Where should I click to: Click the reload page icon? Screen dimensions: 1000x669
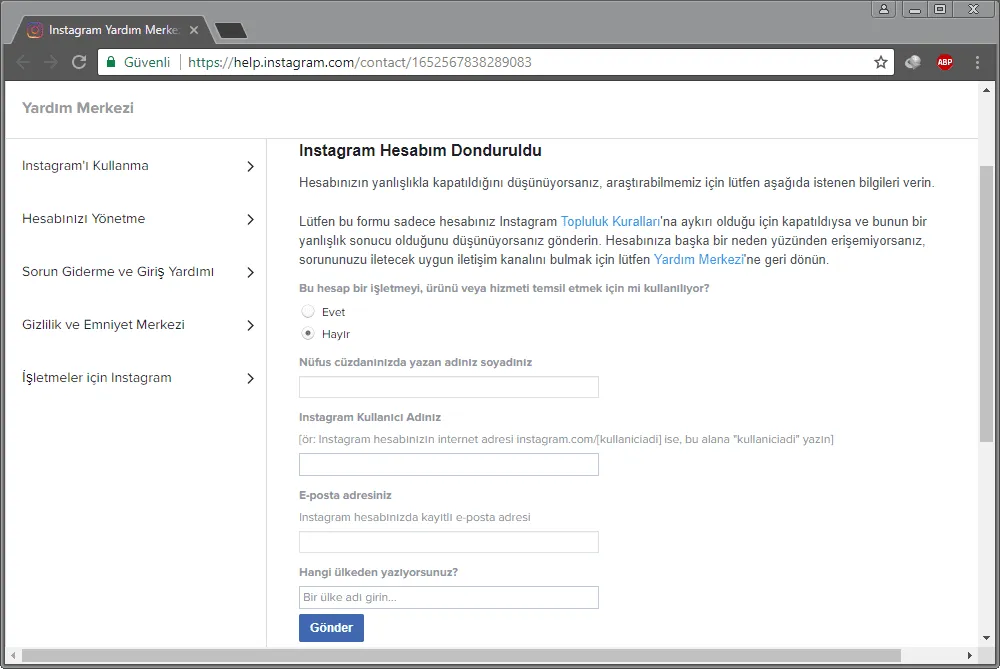coord(79,62)
